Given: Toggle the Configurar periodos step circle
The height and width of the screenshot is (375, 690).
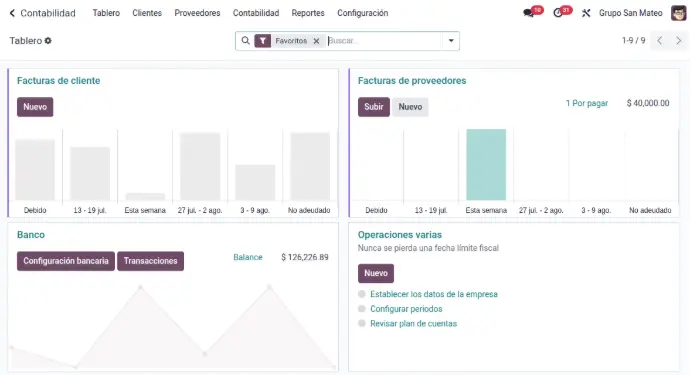Looking at the screenshot, I should (362, 309).
